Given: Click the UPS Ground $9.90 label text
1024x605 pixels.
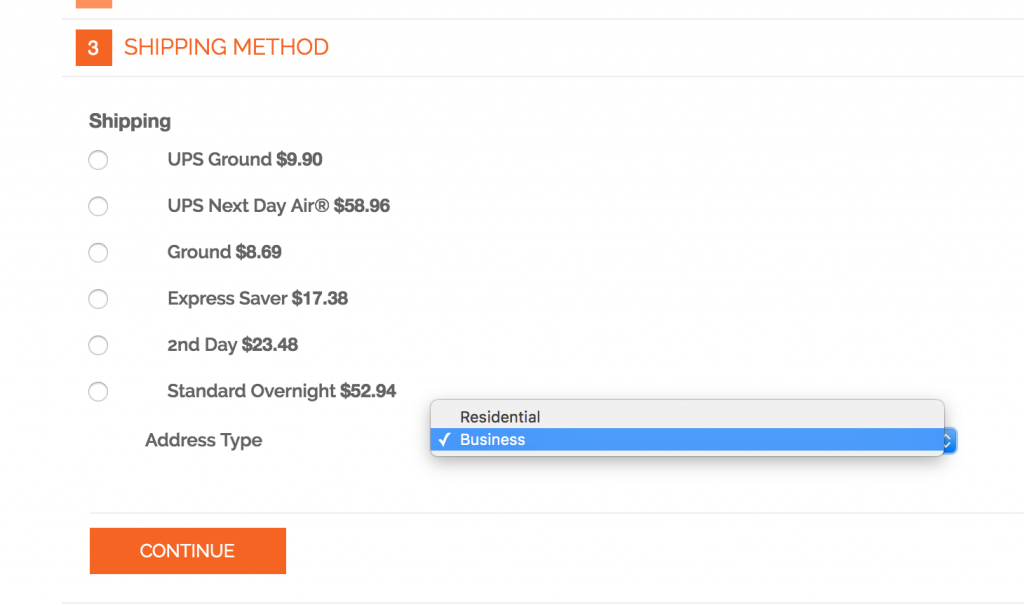Looking at the screenshot, I should [244, 160].
